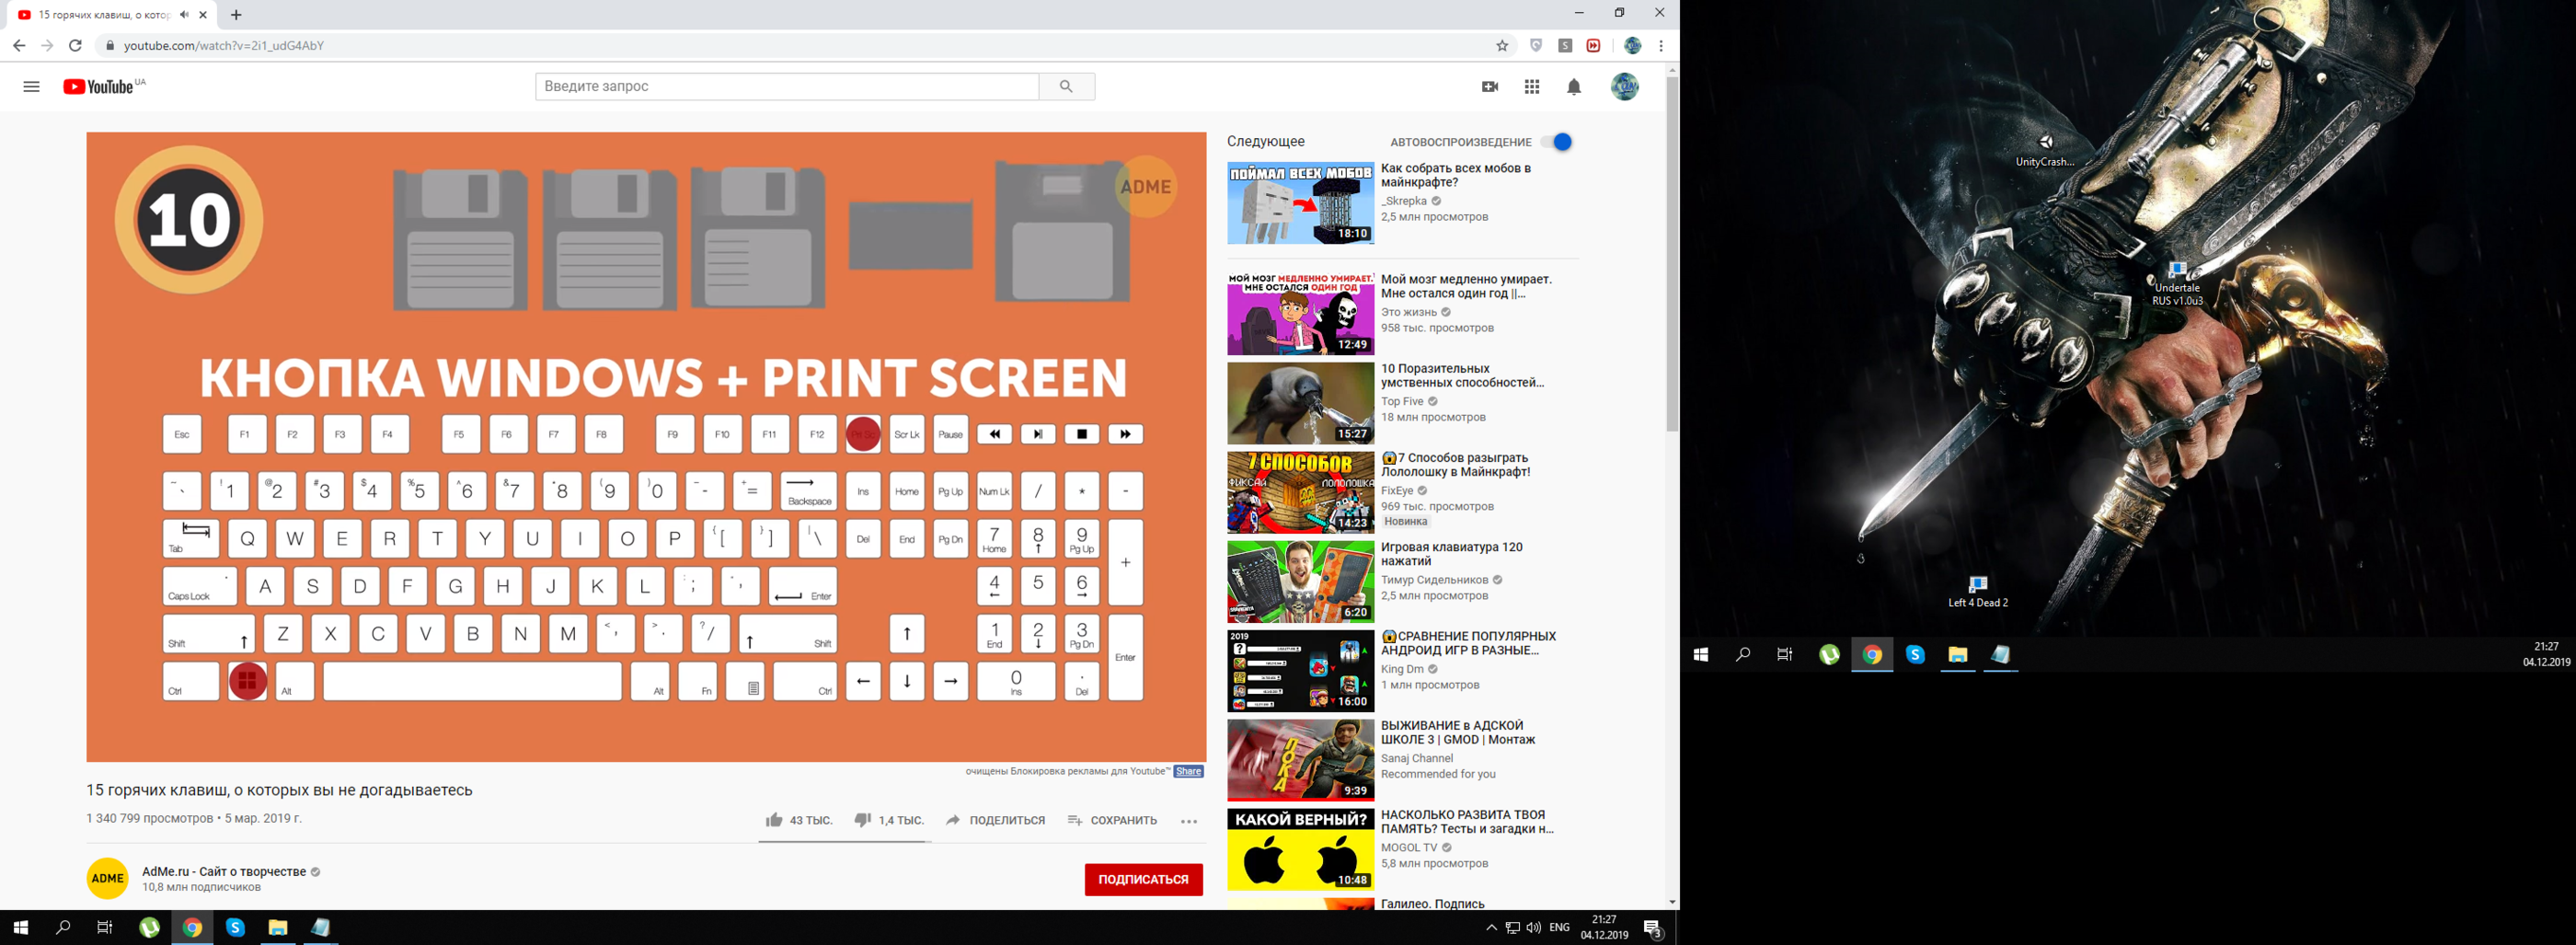Open the AdMe.ru channel name link
The height and width of the screenshot is (945, 2576).
tap(224, 872)
